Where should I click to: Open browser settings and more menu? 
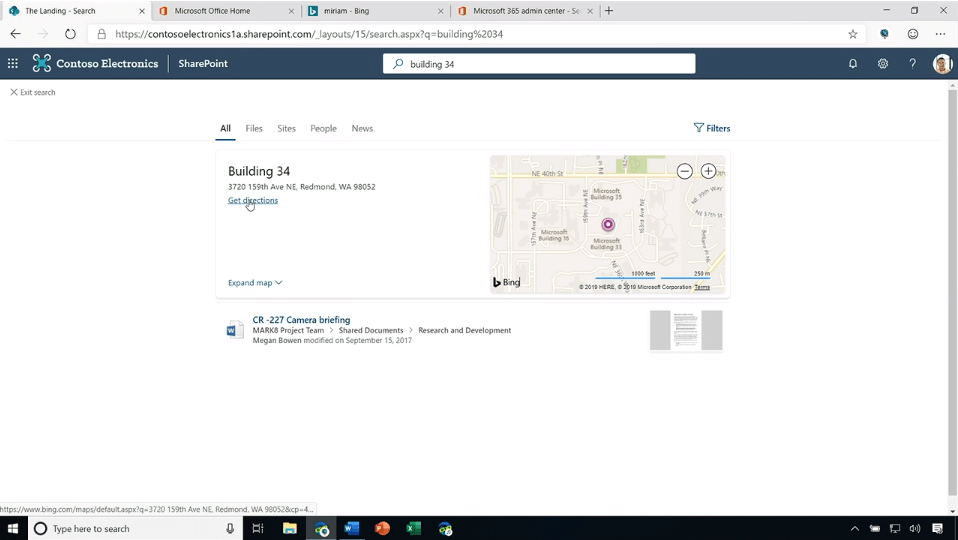tap(940, 34)
